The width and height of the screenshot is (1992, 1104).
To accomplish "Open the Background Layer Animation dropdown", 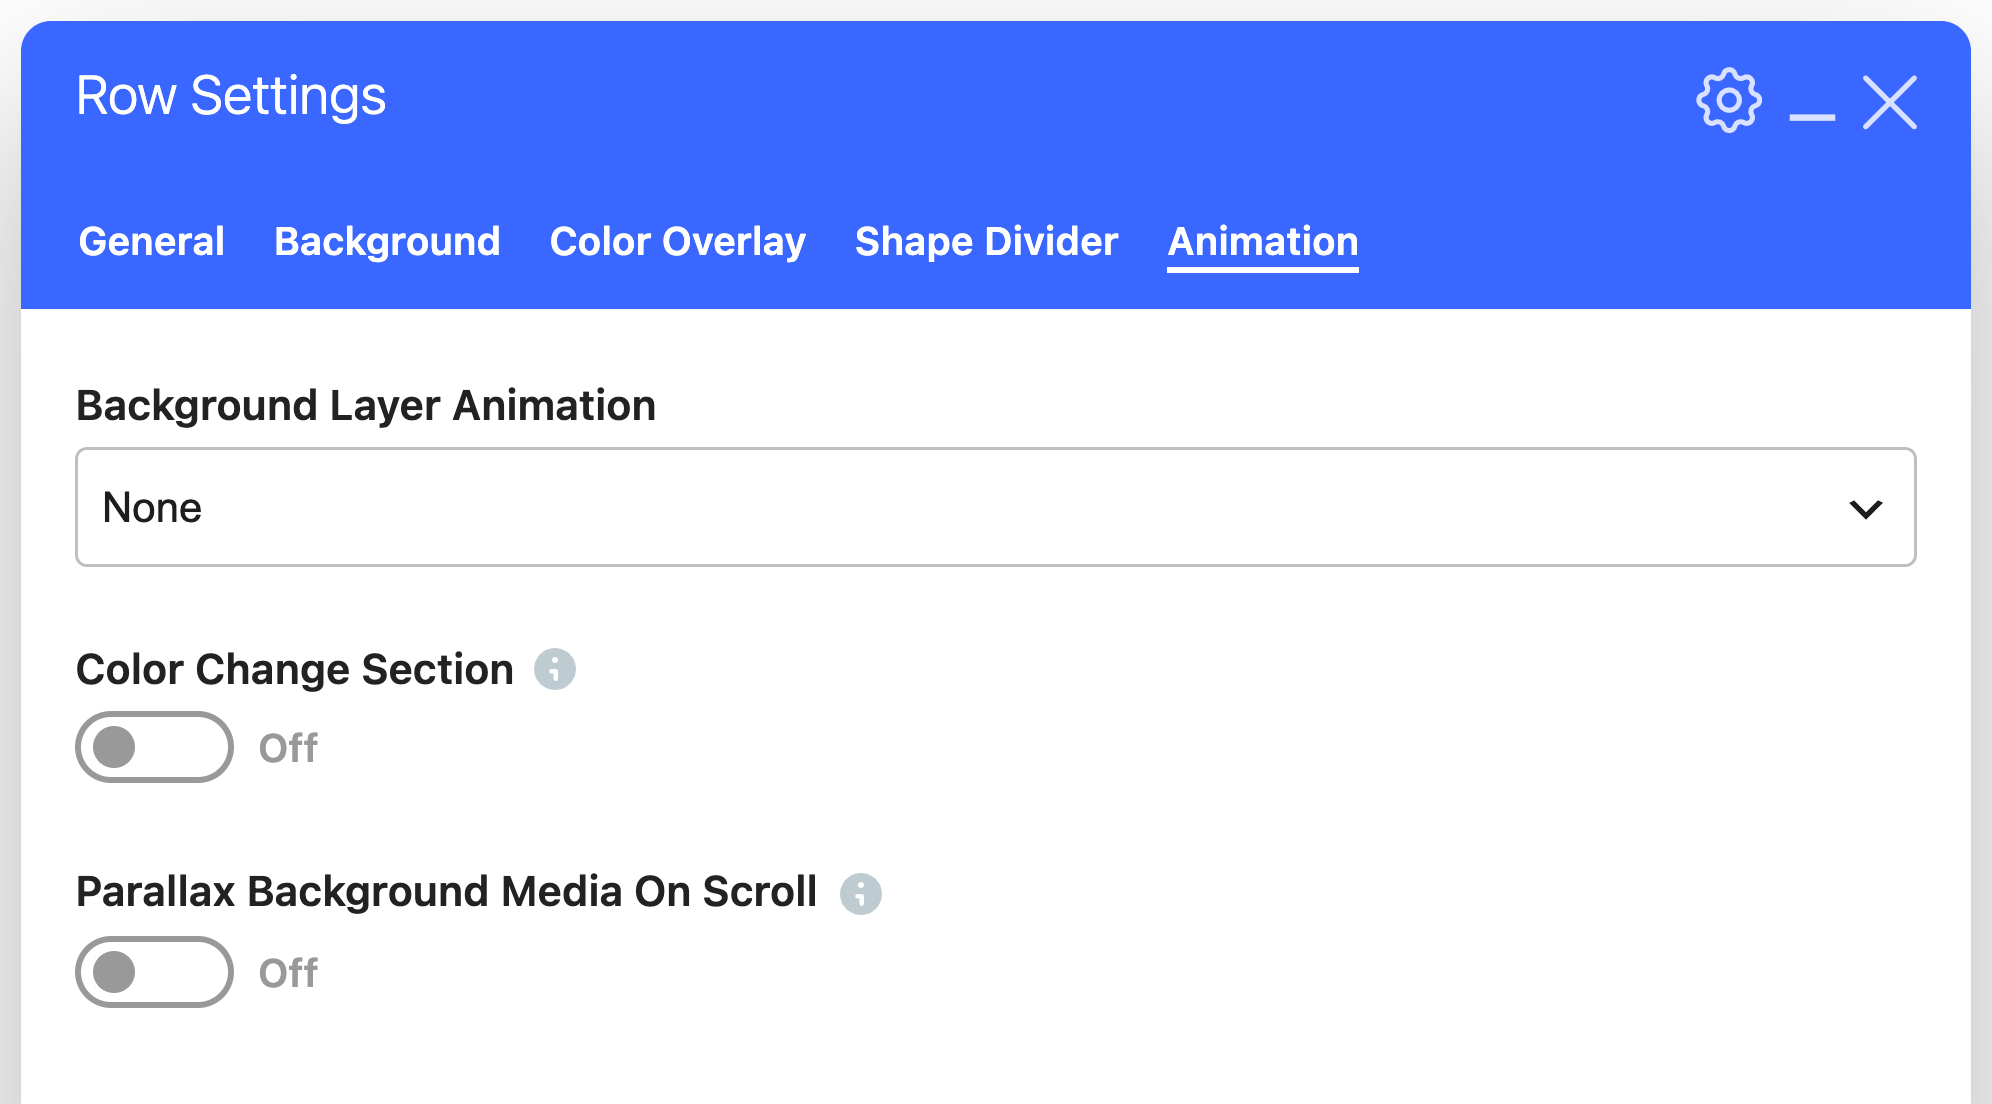I will (996, 507).
